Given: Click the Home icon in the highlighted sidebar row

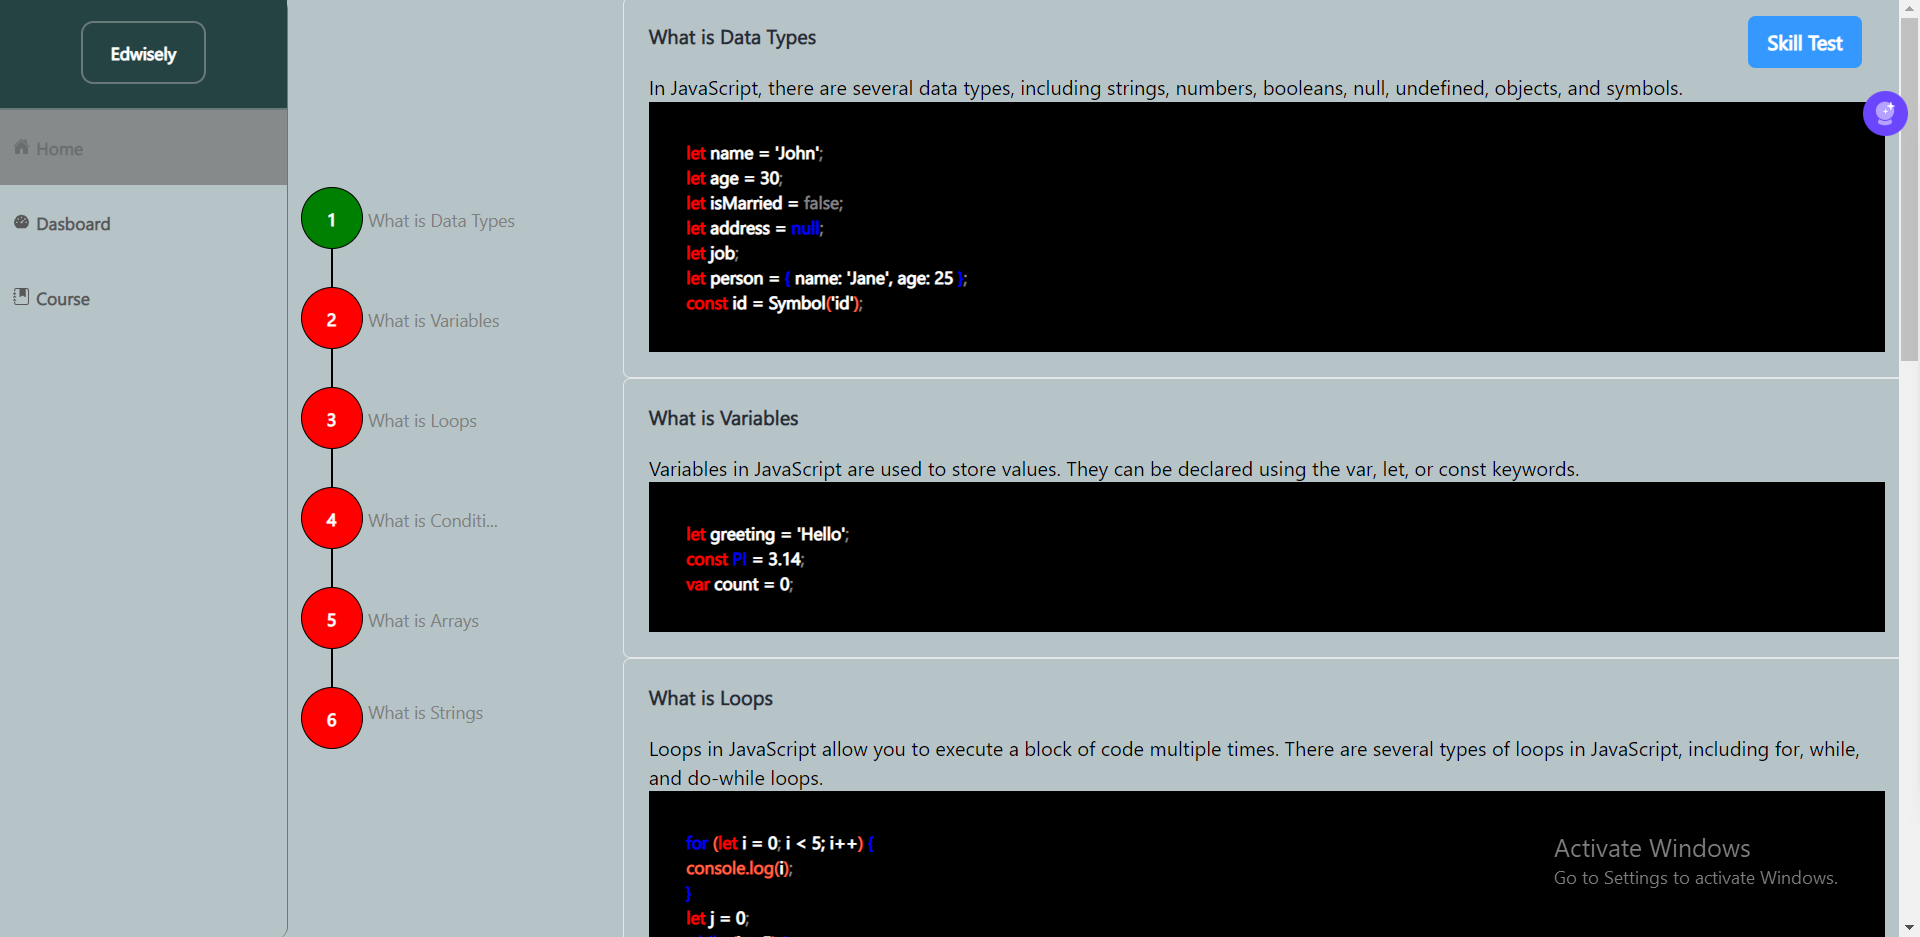Looking at the screenshot, I should pyautogui.click(x=21, y=147).
